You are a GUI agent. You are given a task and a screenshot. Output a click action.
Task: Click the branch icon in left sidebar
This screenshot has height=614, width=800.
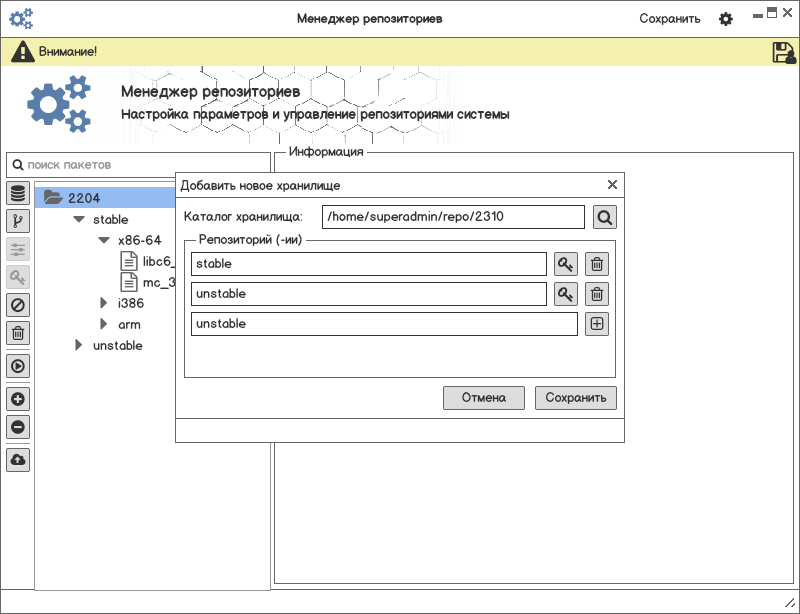pos(17,221)
